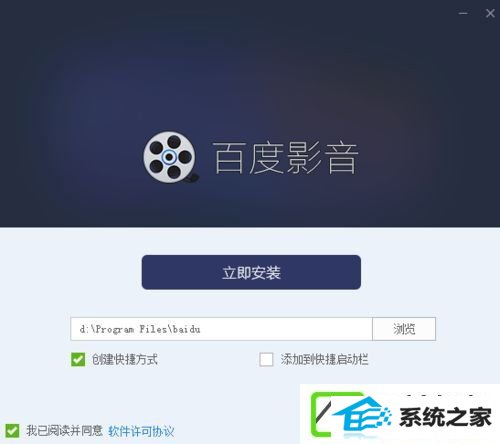Start installation with 立即安装 button
Screen dimensions: 500x444
[x=251, y=272]
